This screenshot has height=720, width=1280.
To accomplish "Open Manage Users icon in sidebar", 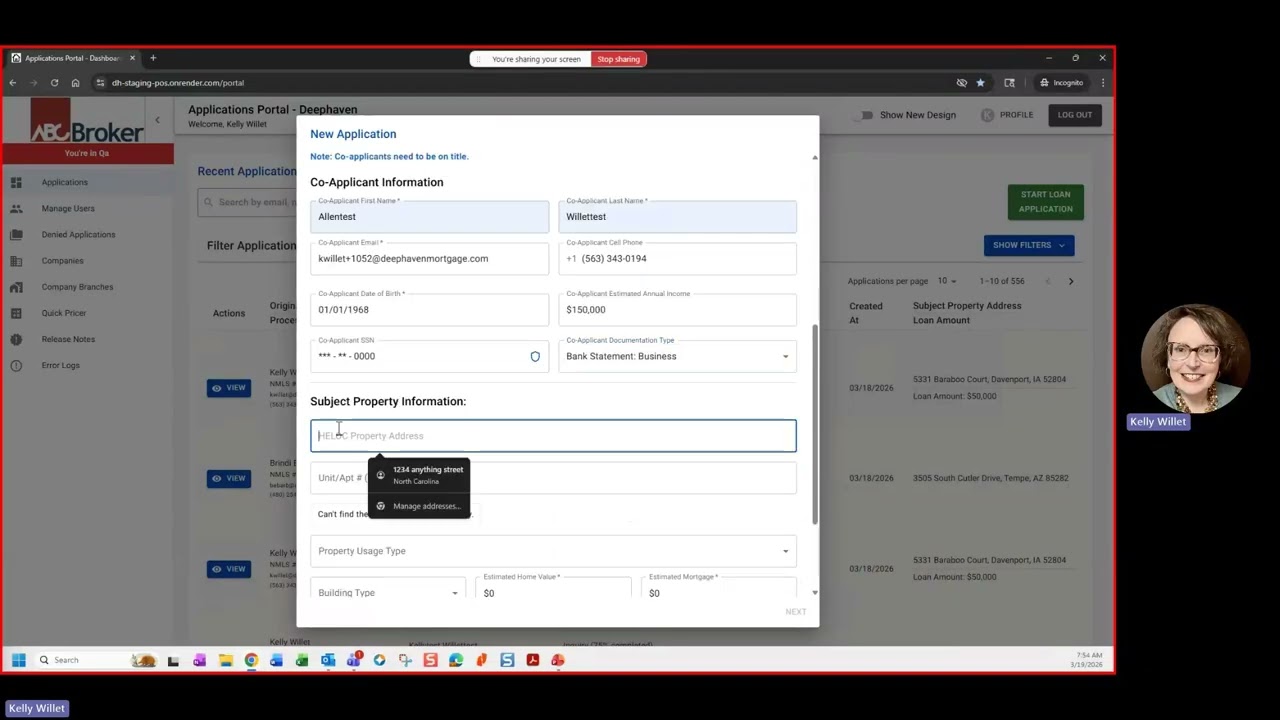I will pyautogui.click(x=16, y=209).
